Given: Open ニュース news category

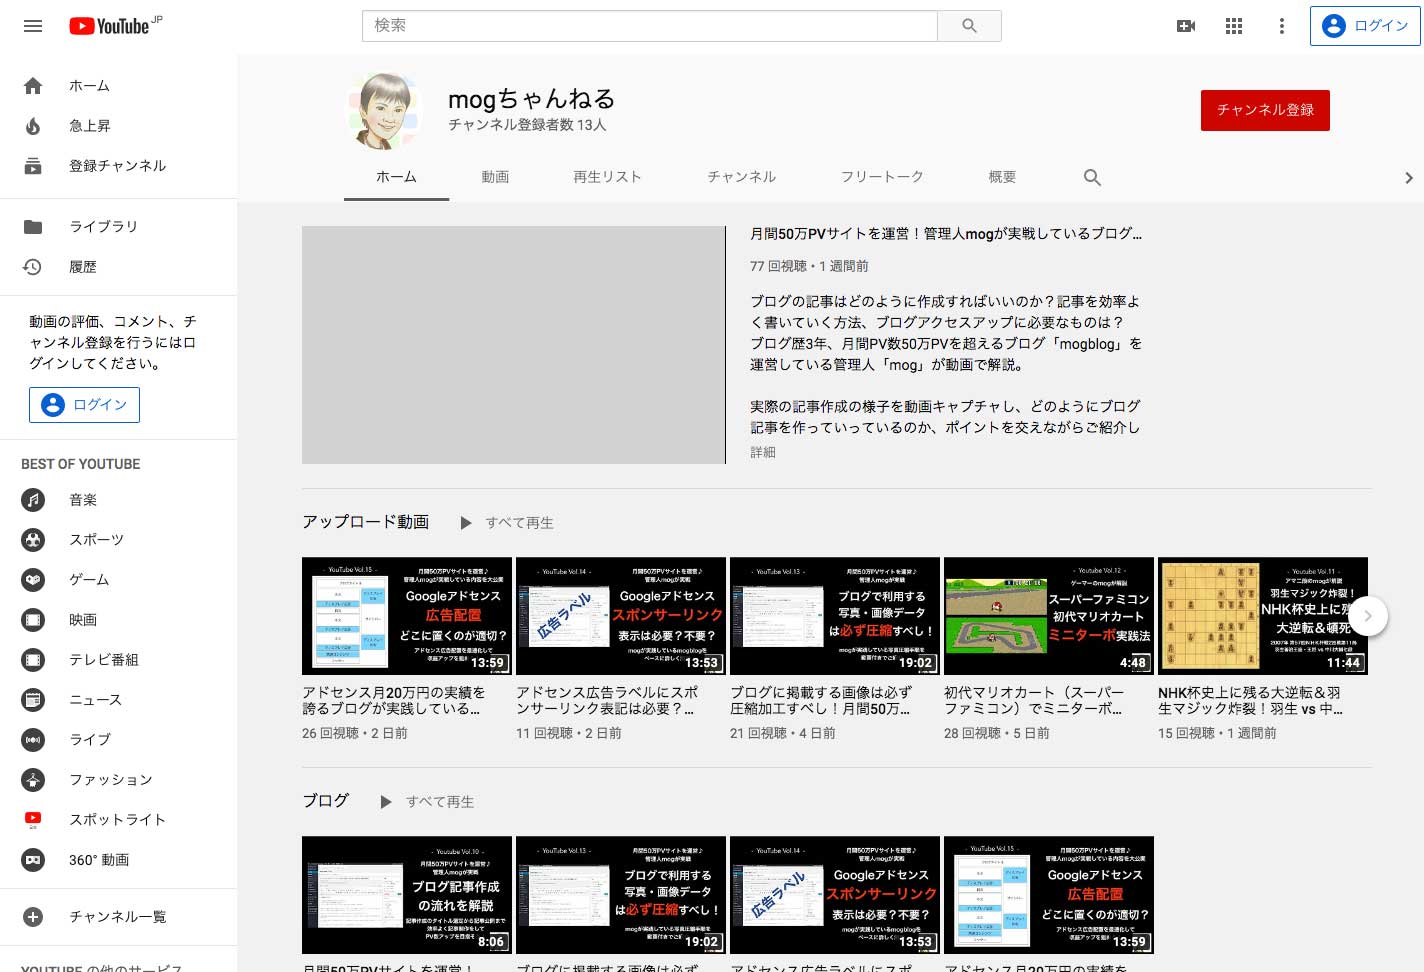Looking at the screenshot, I should point(118,700).
